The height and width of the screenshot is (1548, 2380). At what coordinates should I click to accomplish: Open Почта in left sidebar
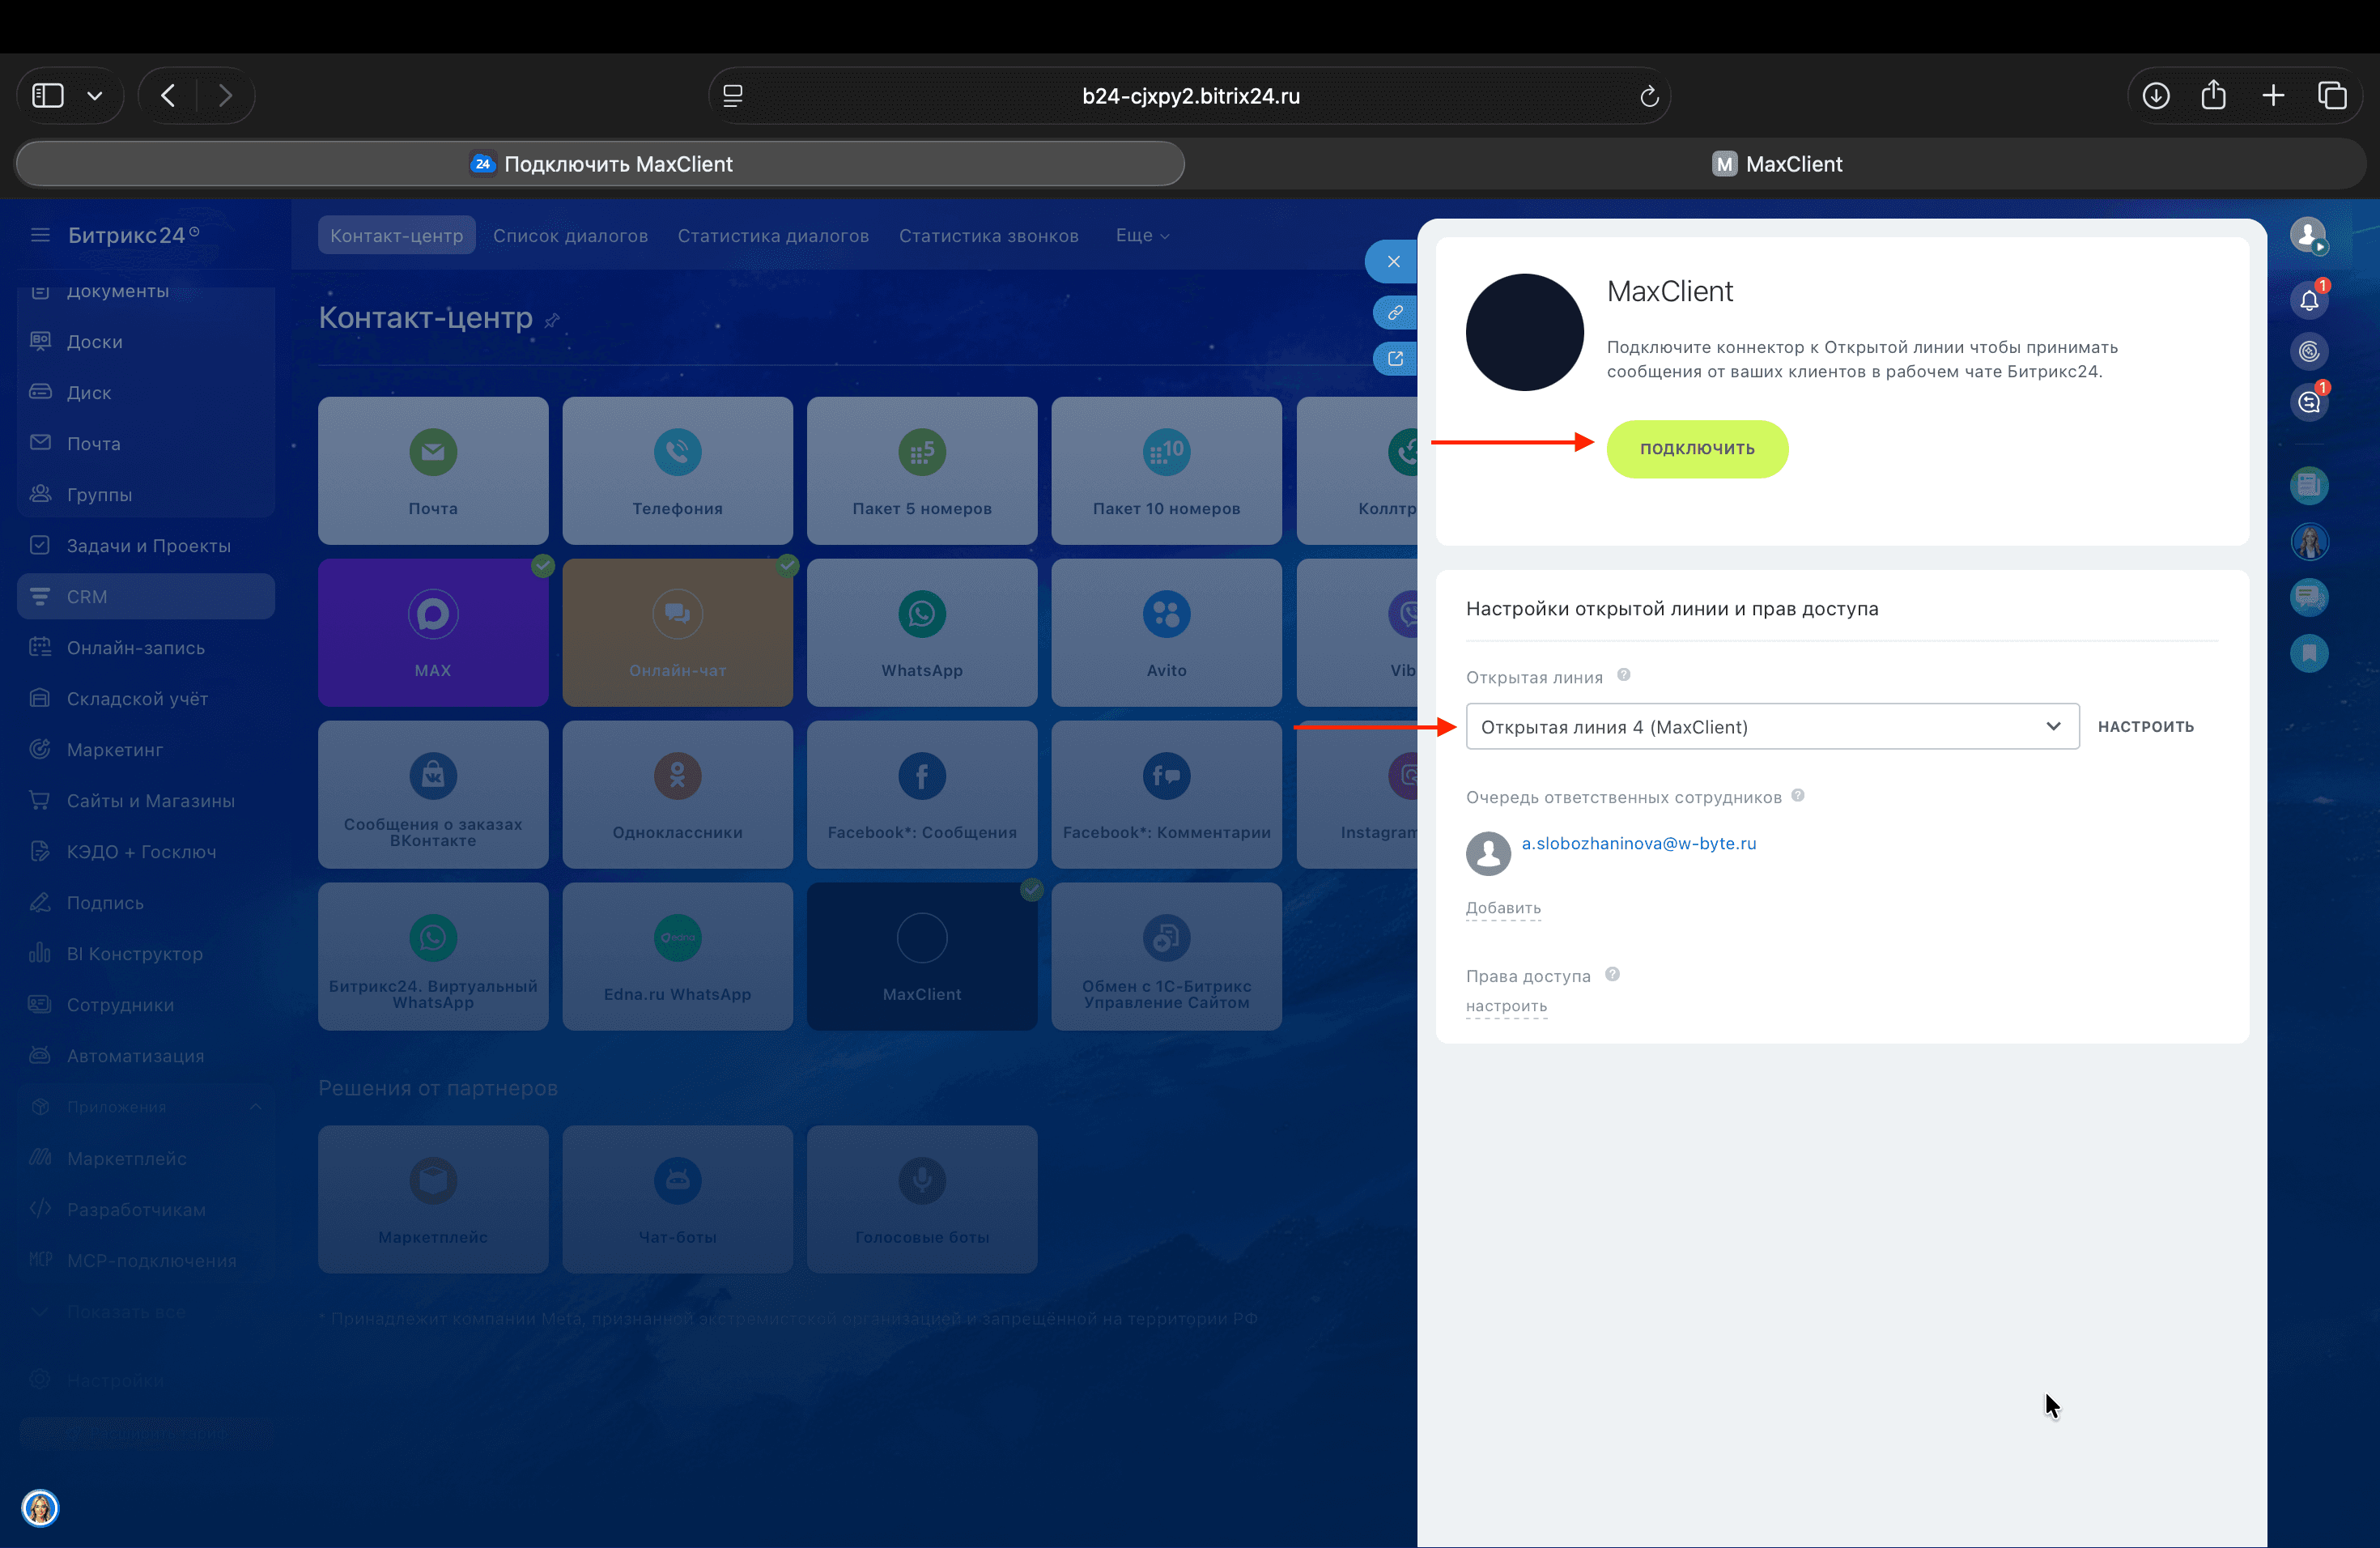(x=146, y=444)
